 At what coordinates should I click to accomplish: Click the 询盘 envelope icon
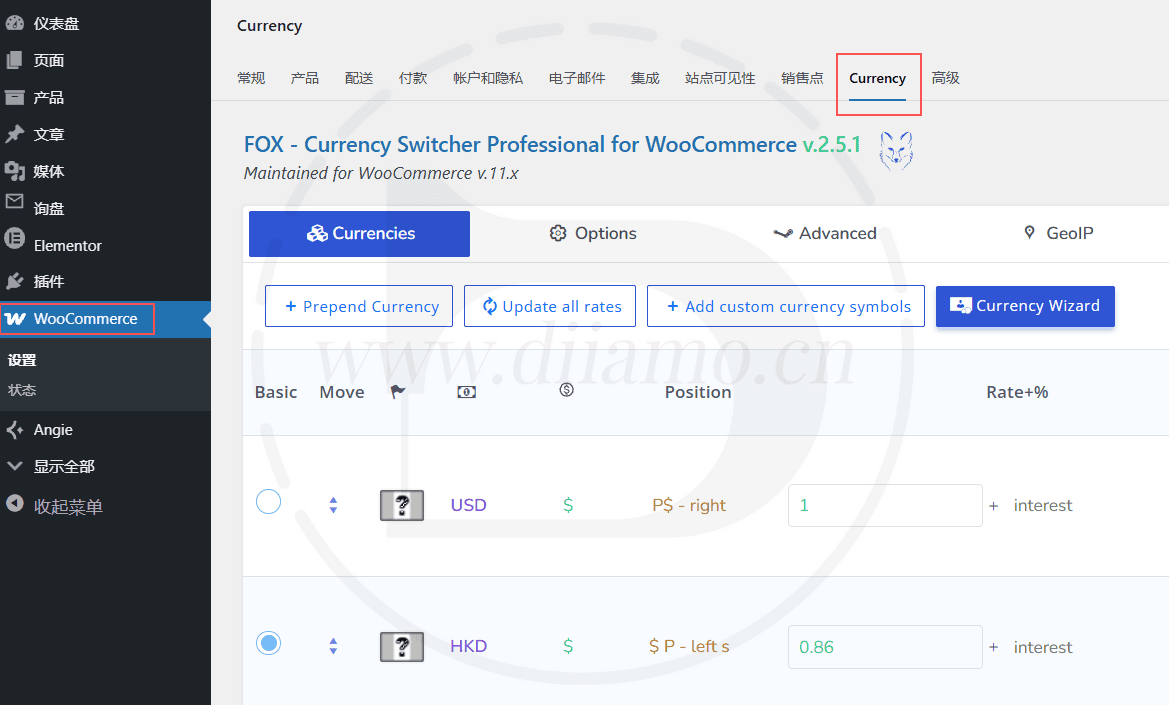(x=14, y=201)
